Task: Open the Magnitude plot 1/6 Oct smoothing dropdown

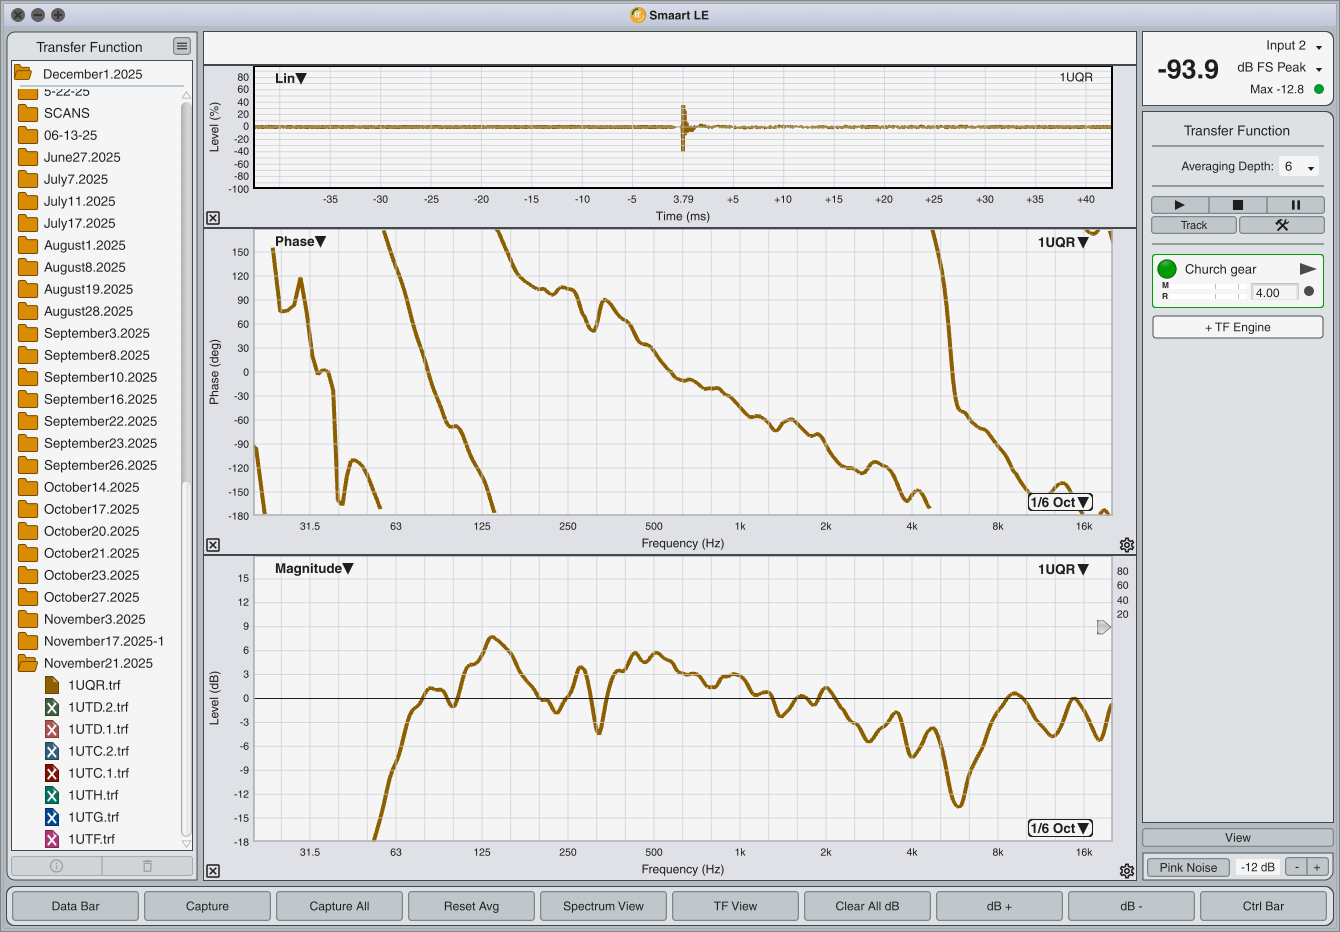Action: 1060,828
